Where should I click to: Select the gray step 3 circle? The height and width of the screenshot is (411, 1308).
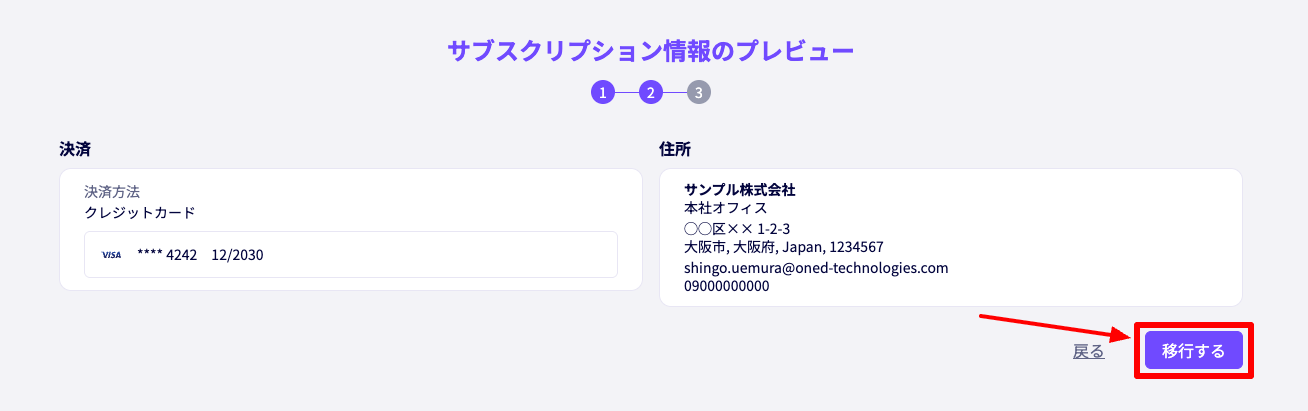pyautogui.click(x=699, y=93)
